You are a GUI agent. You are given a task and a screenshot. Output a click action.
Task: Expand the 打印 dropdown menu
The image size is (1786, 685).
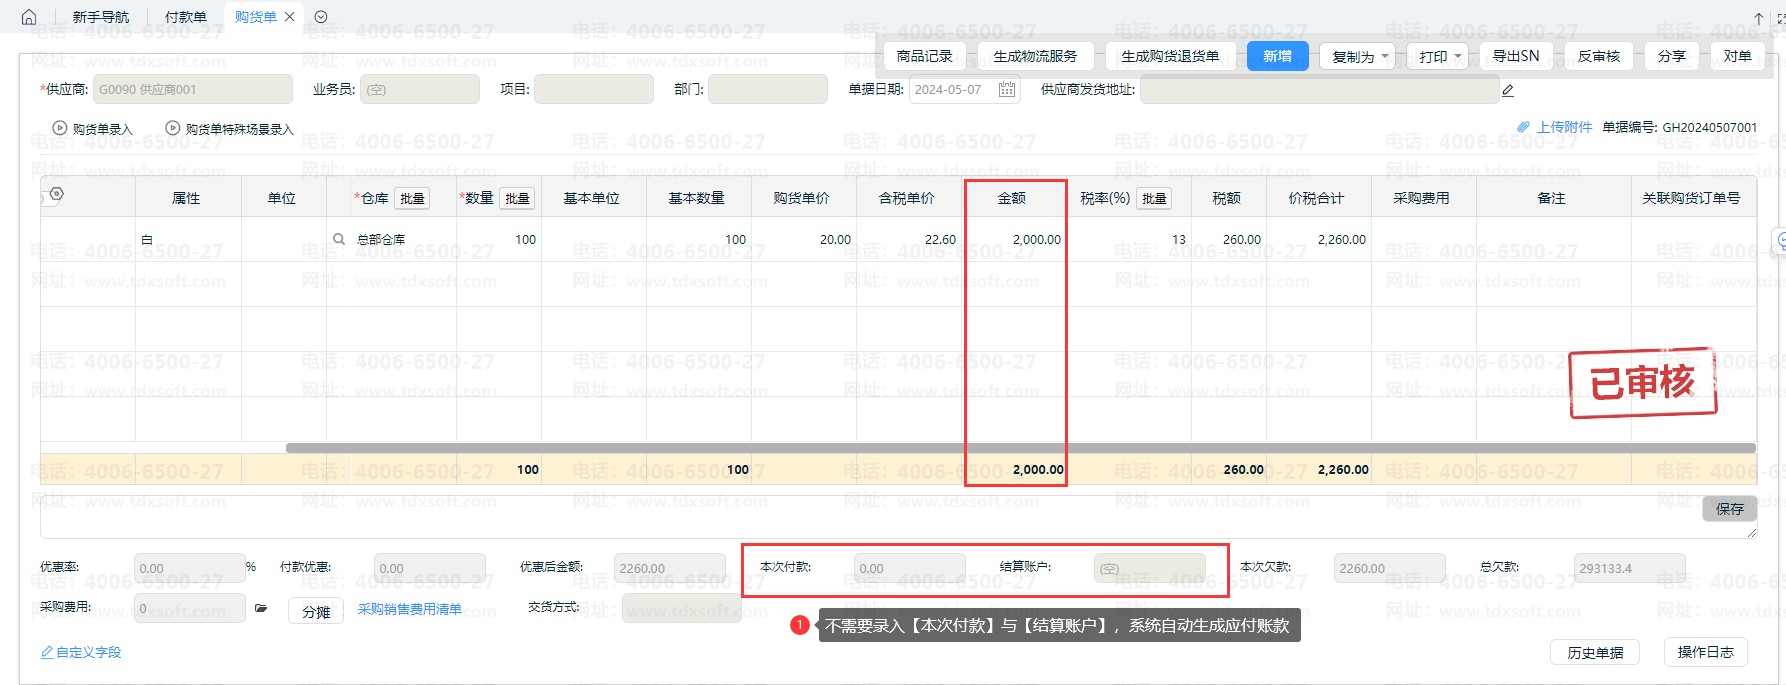point(1441,57)
